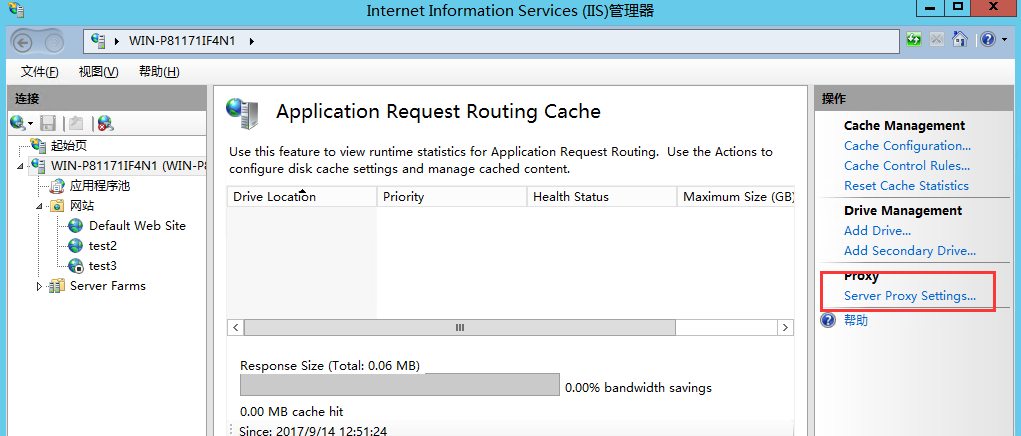Click the Save floppy disk icon in Connections toolbar
Screen dimensions: 1021x436
click(48, 122)
